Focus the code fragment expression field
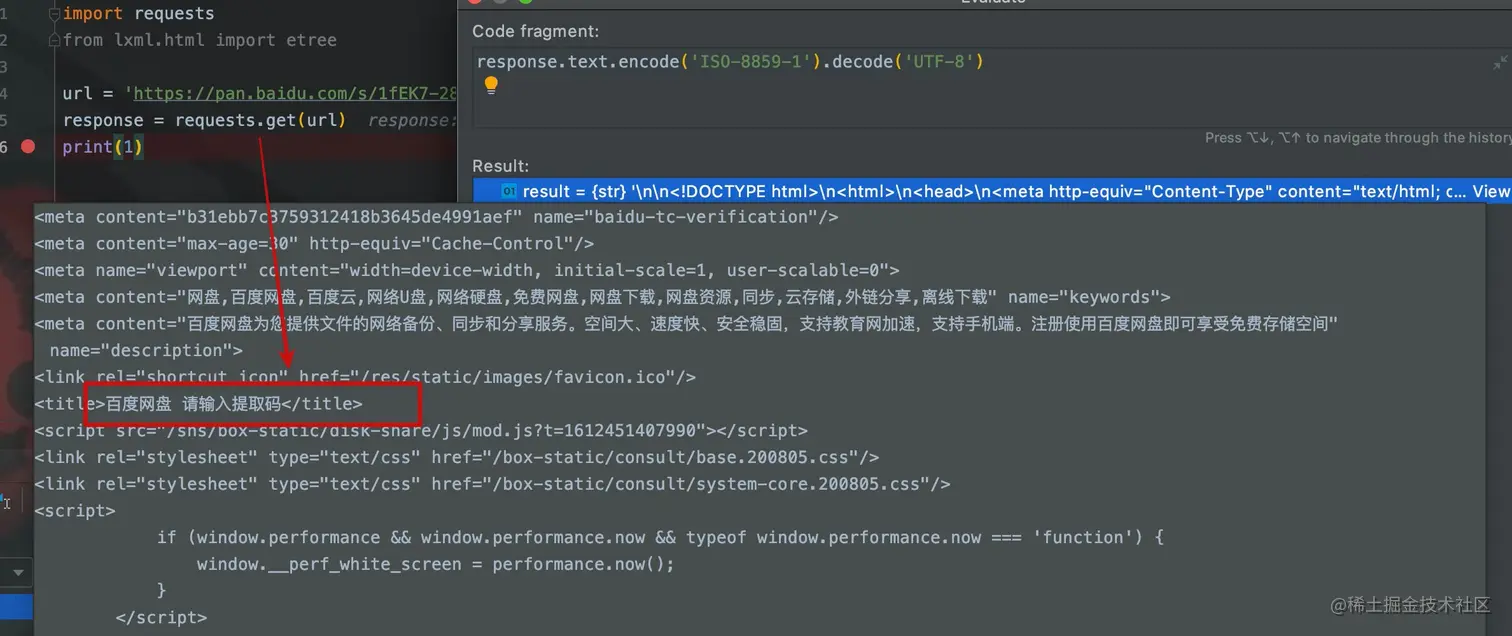The height and width of the screenshot is (636, 1512). [992, 86]
